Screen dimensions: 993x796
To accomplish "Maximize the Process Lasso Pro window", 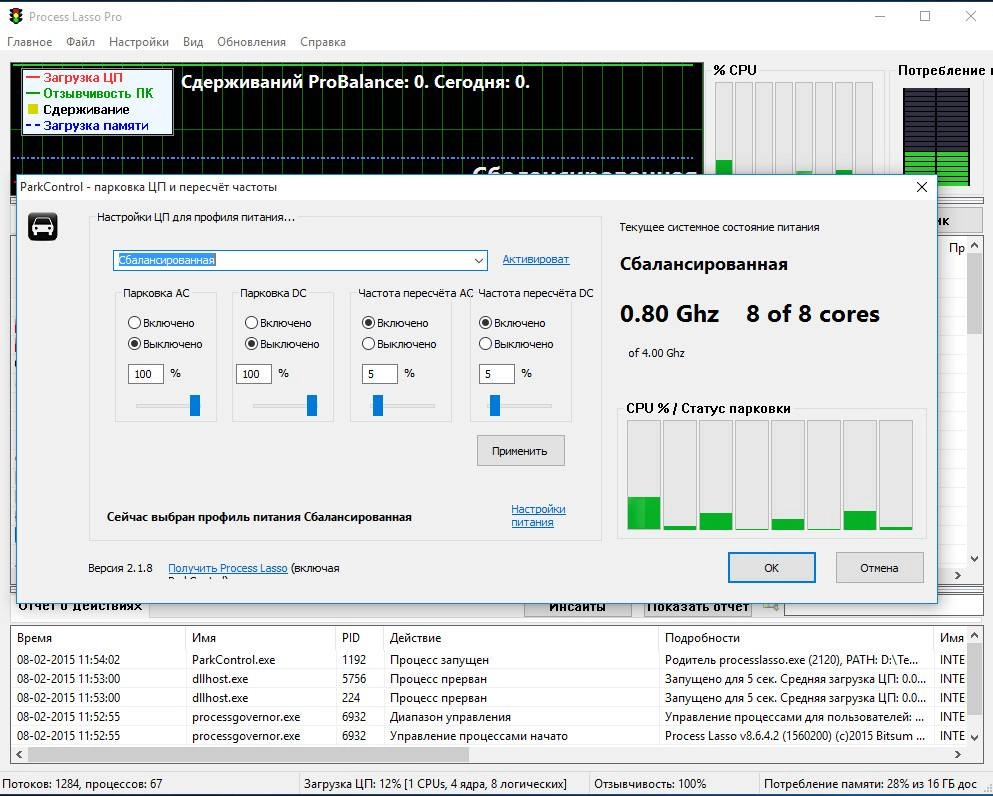I will (x=925, y=16).
